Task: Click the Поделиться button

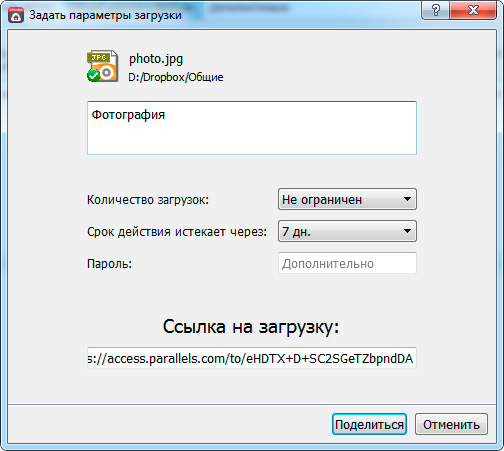Action: tap(369, 424)
